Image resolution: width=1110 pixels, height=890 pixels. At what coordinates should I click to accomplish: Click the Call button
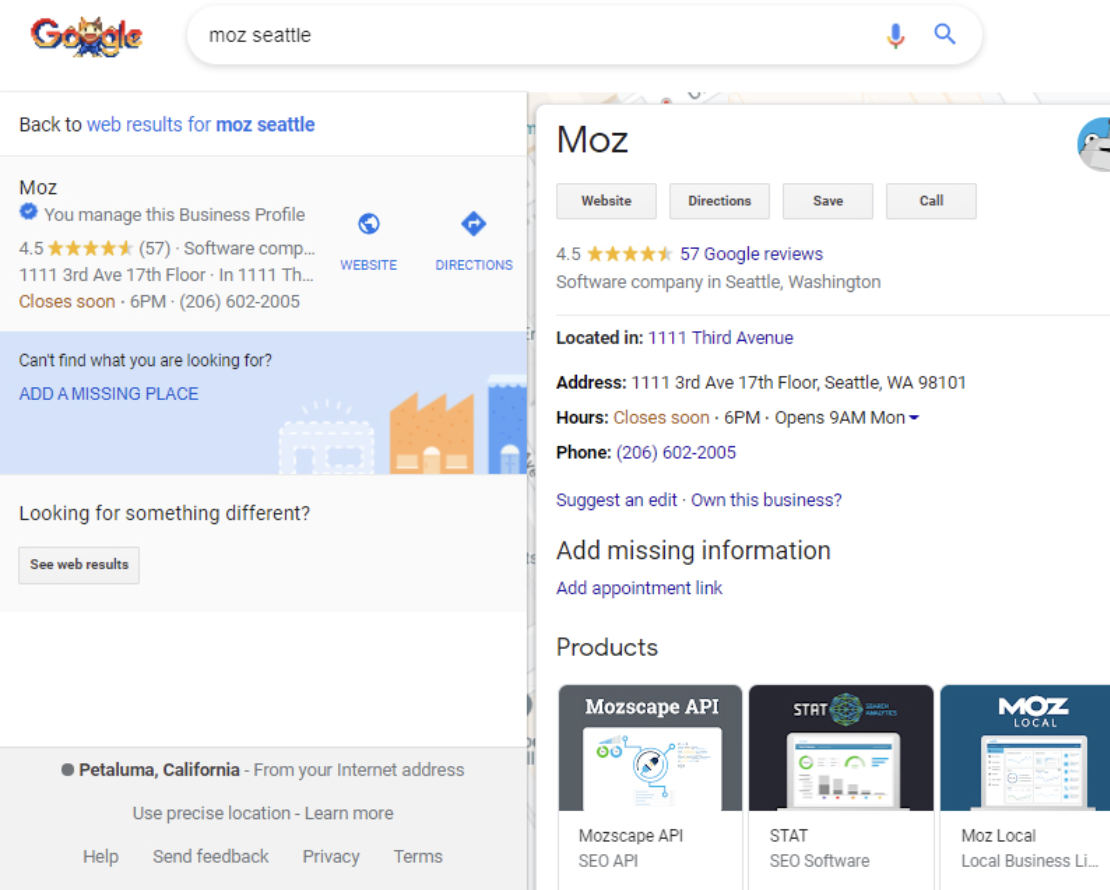tap(931, 201)
